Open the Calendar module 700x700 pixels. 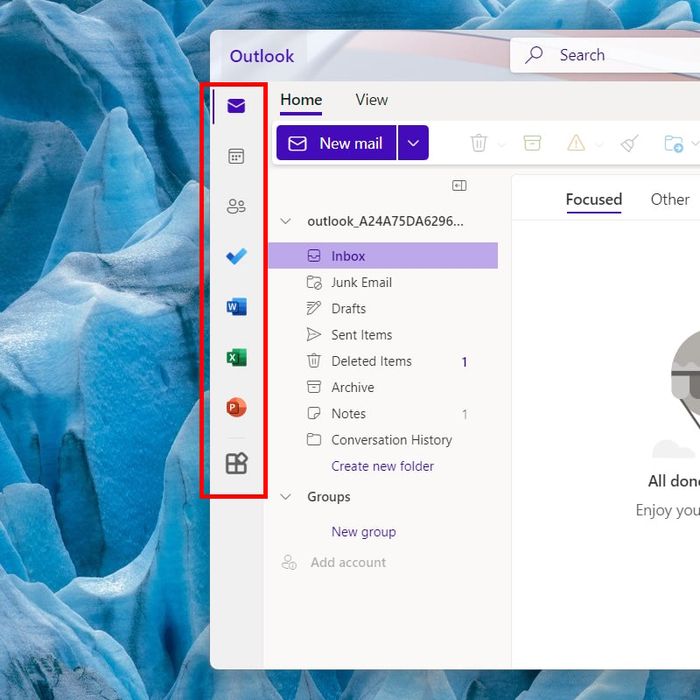(236, 156)
